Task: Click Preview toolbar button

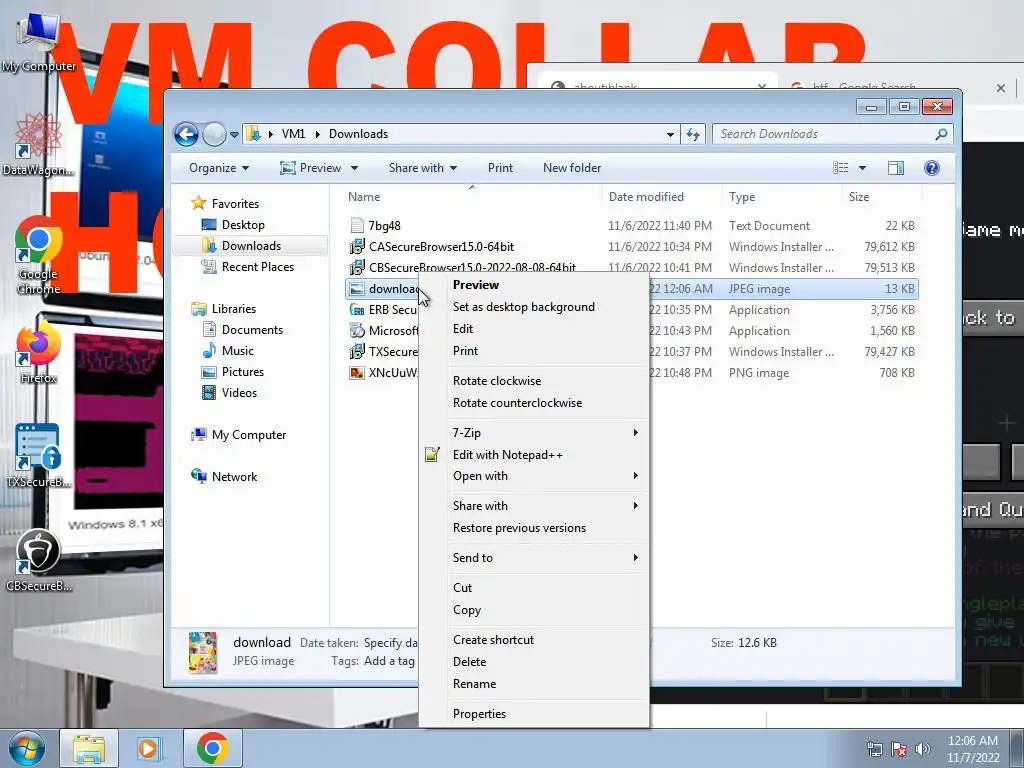Action: coord(311,168)
